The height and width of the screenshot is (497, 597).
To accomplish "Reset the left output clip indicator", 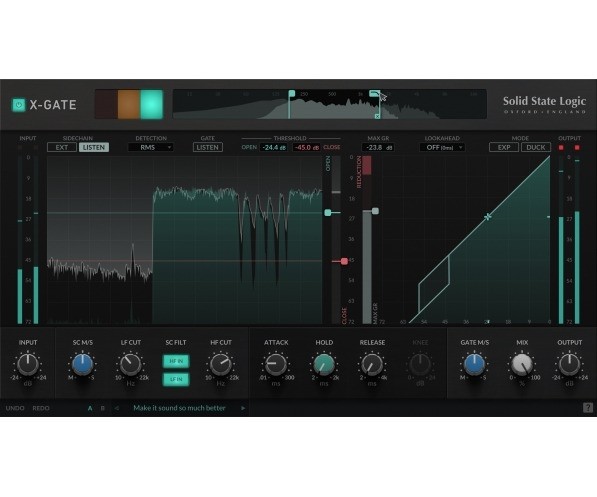I will click(x=561, y=148).
